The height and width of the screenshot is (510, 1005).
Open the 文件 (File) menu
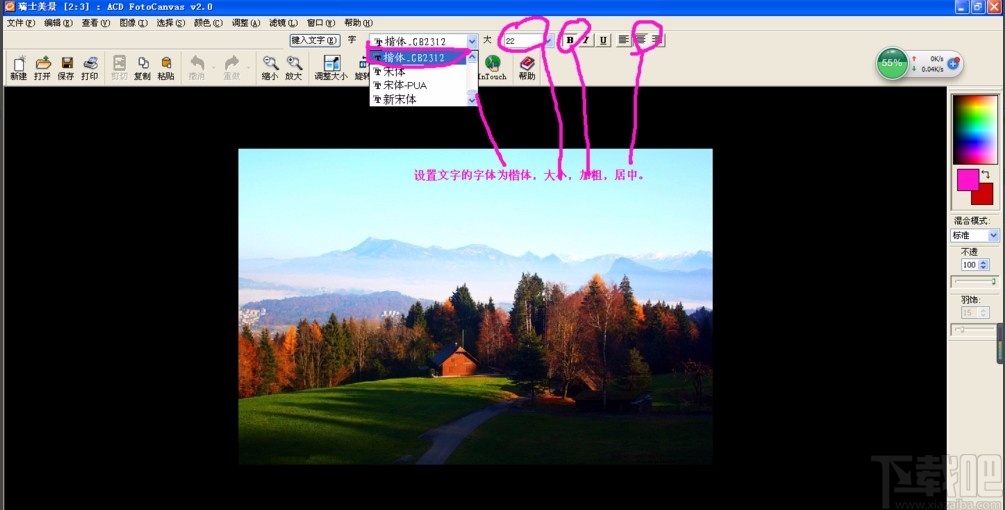point(21,22)
